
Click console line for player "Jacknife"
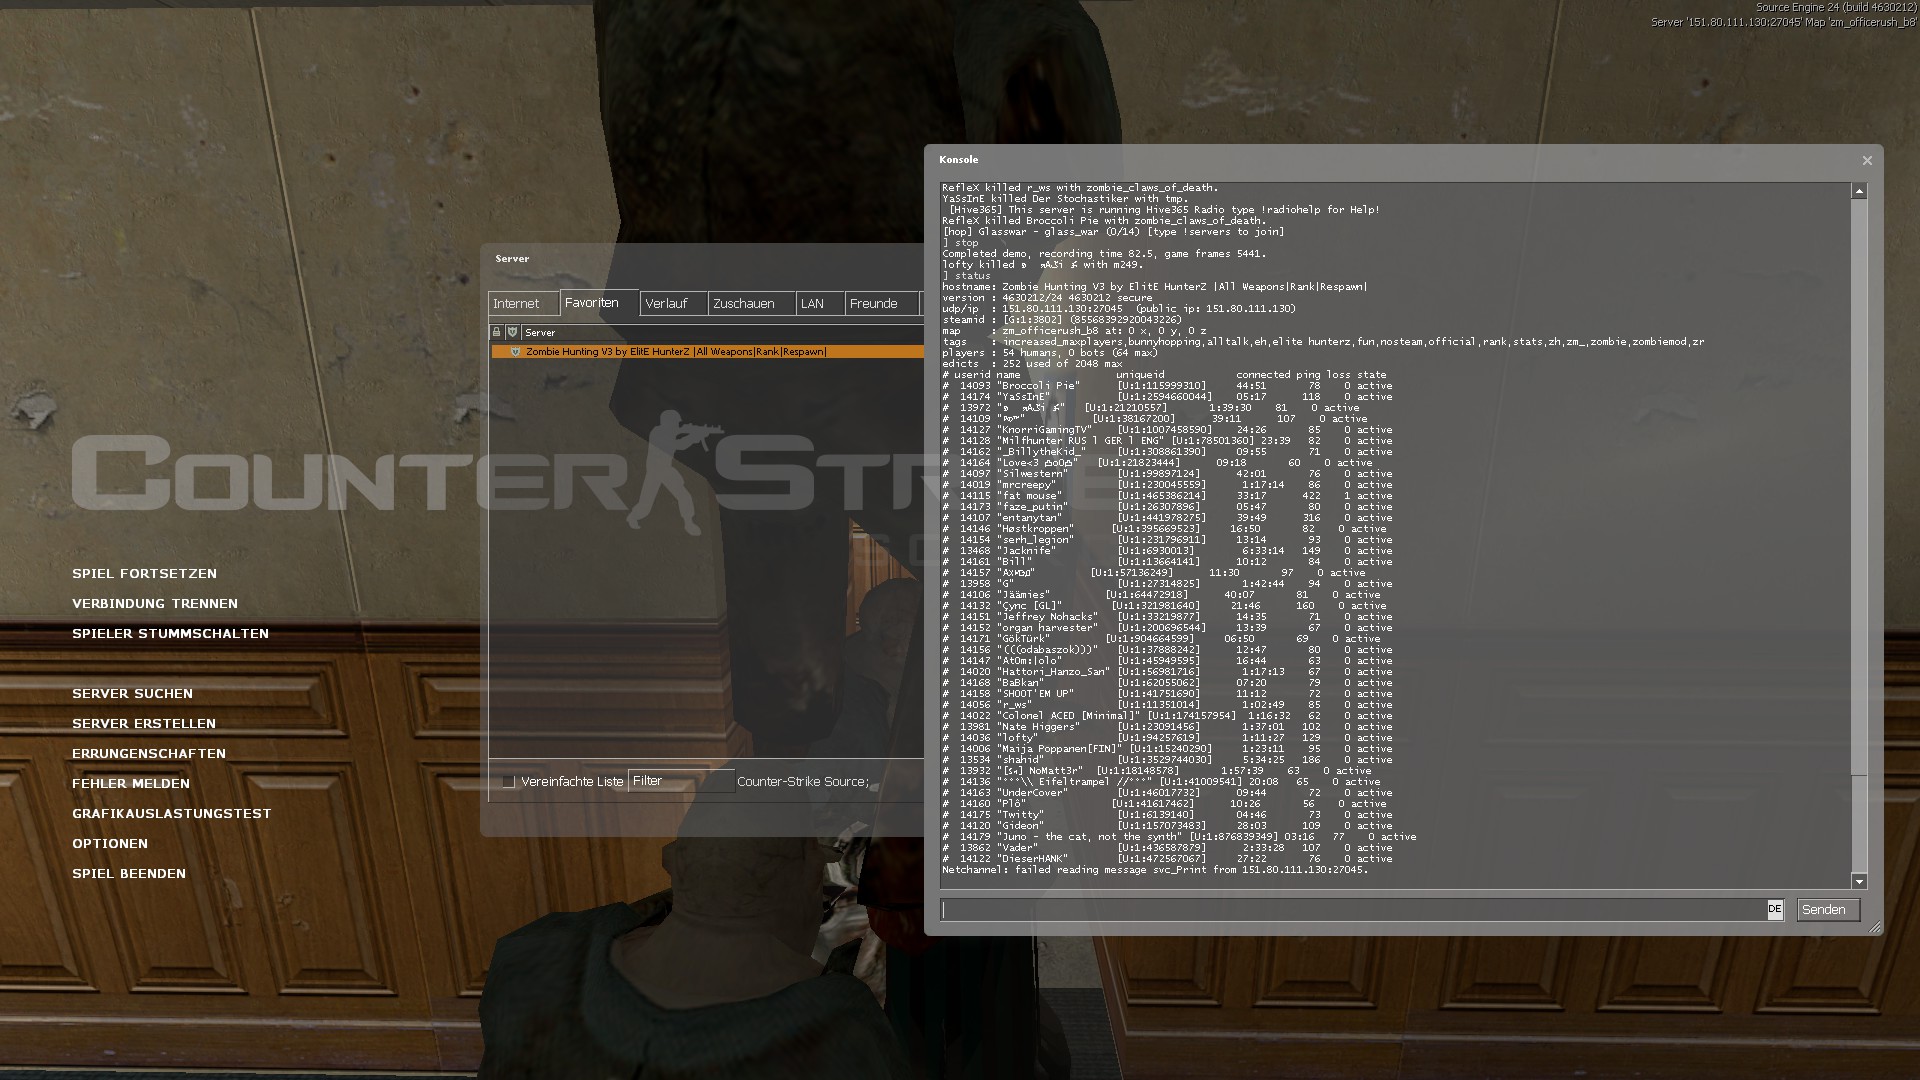coord(1167,551)
